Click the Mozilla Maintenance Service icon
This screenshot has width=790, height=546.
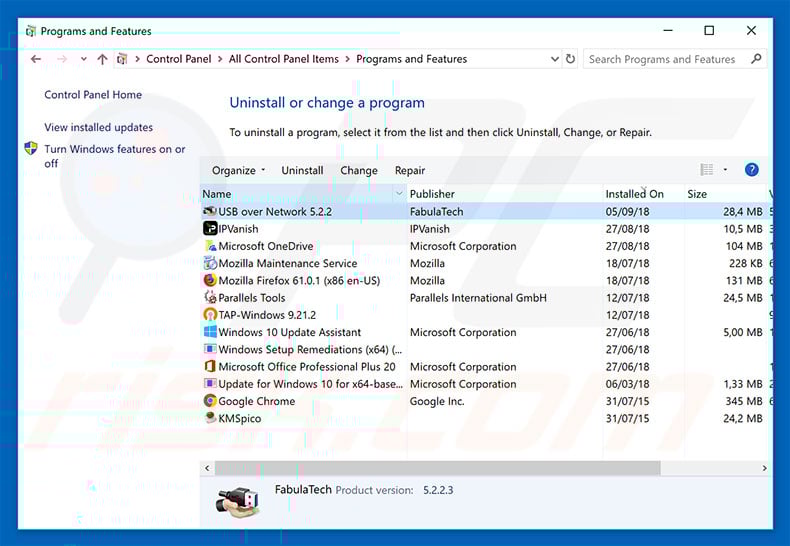click(210, 263)
